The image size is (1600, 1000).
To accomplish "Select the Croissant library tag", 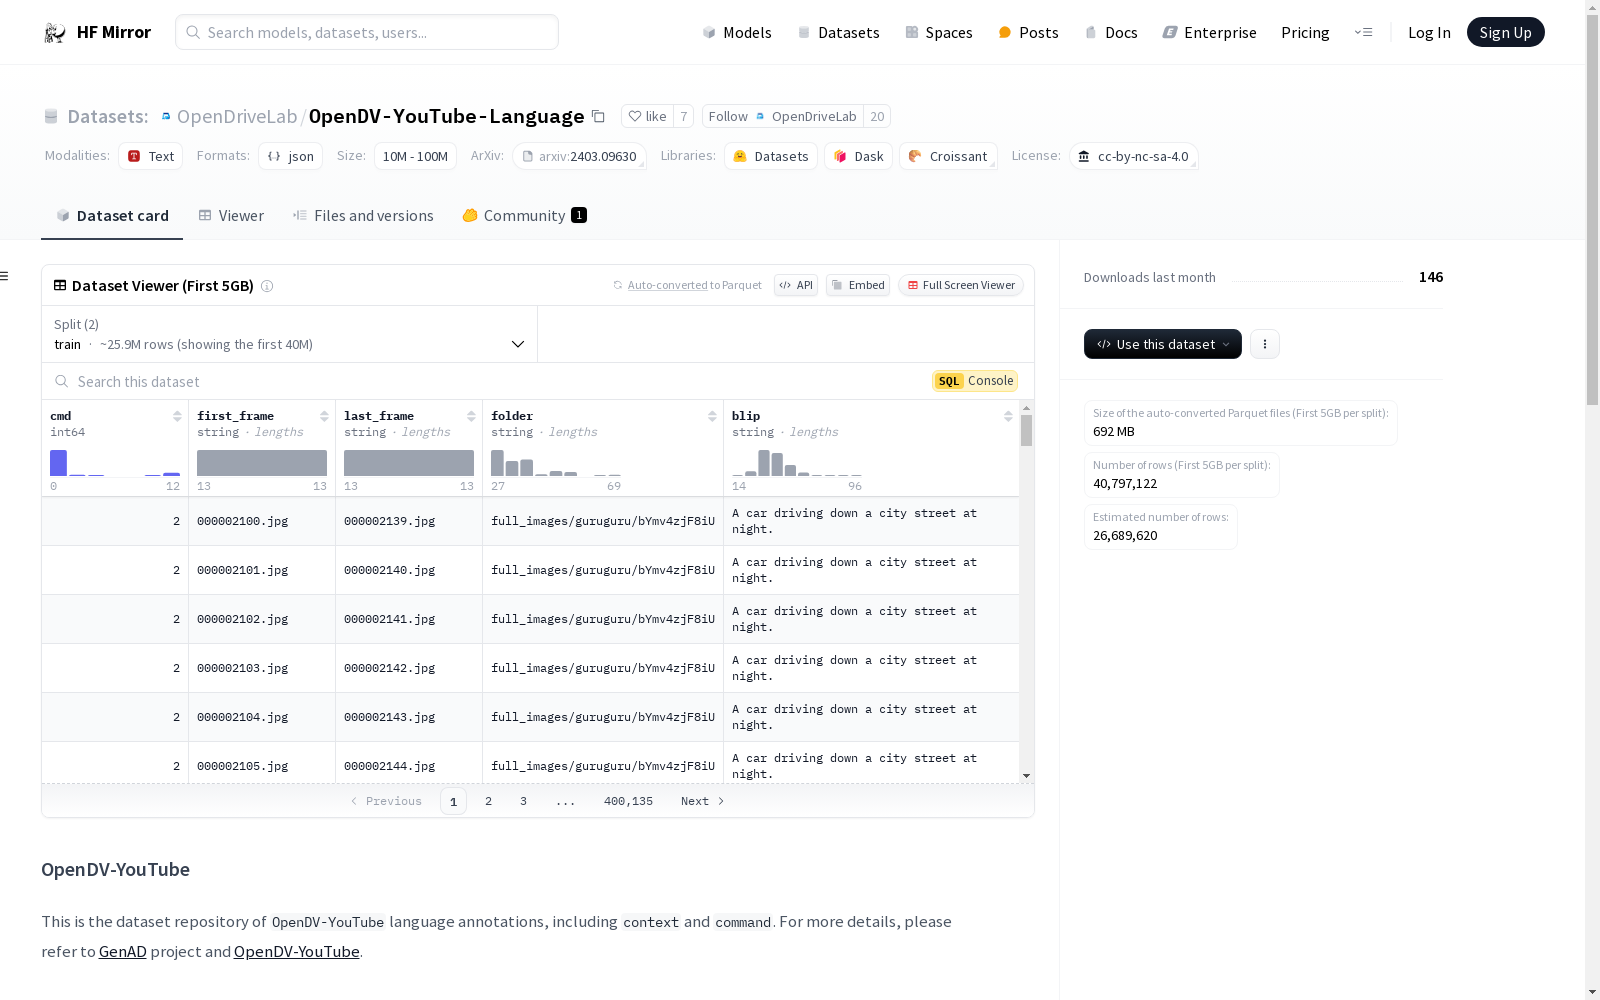I will tap(948, 156).
